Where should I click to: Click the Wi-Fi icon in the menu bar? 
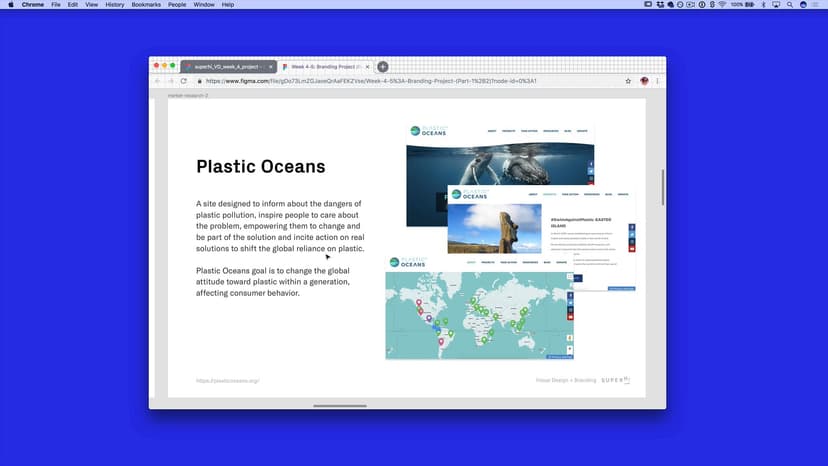[x=721, y=5]
